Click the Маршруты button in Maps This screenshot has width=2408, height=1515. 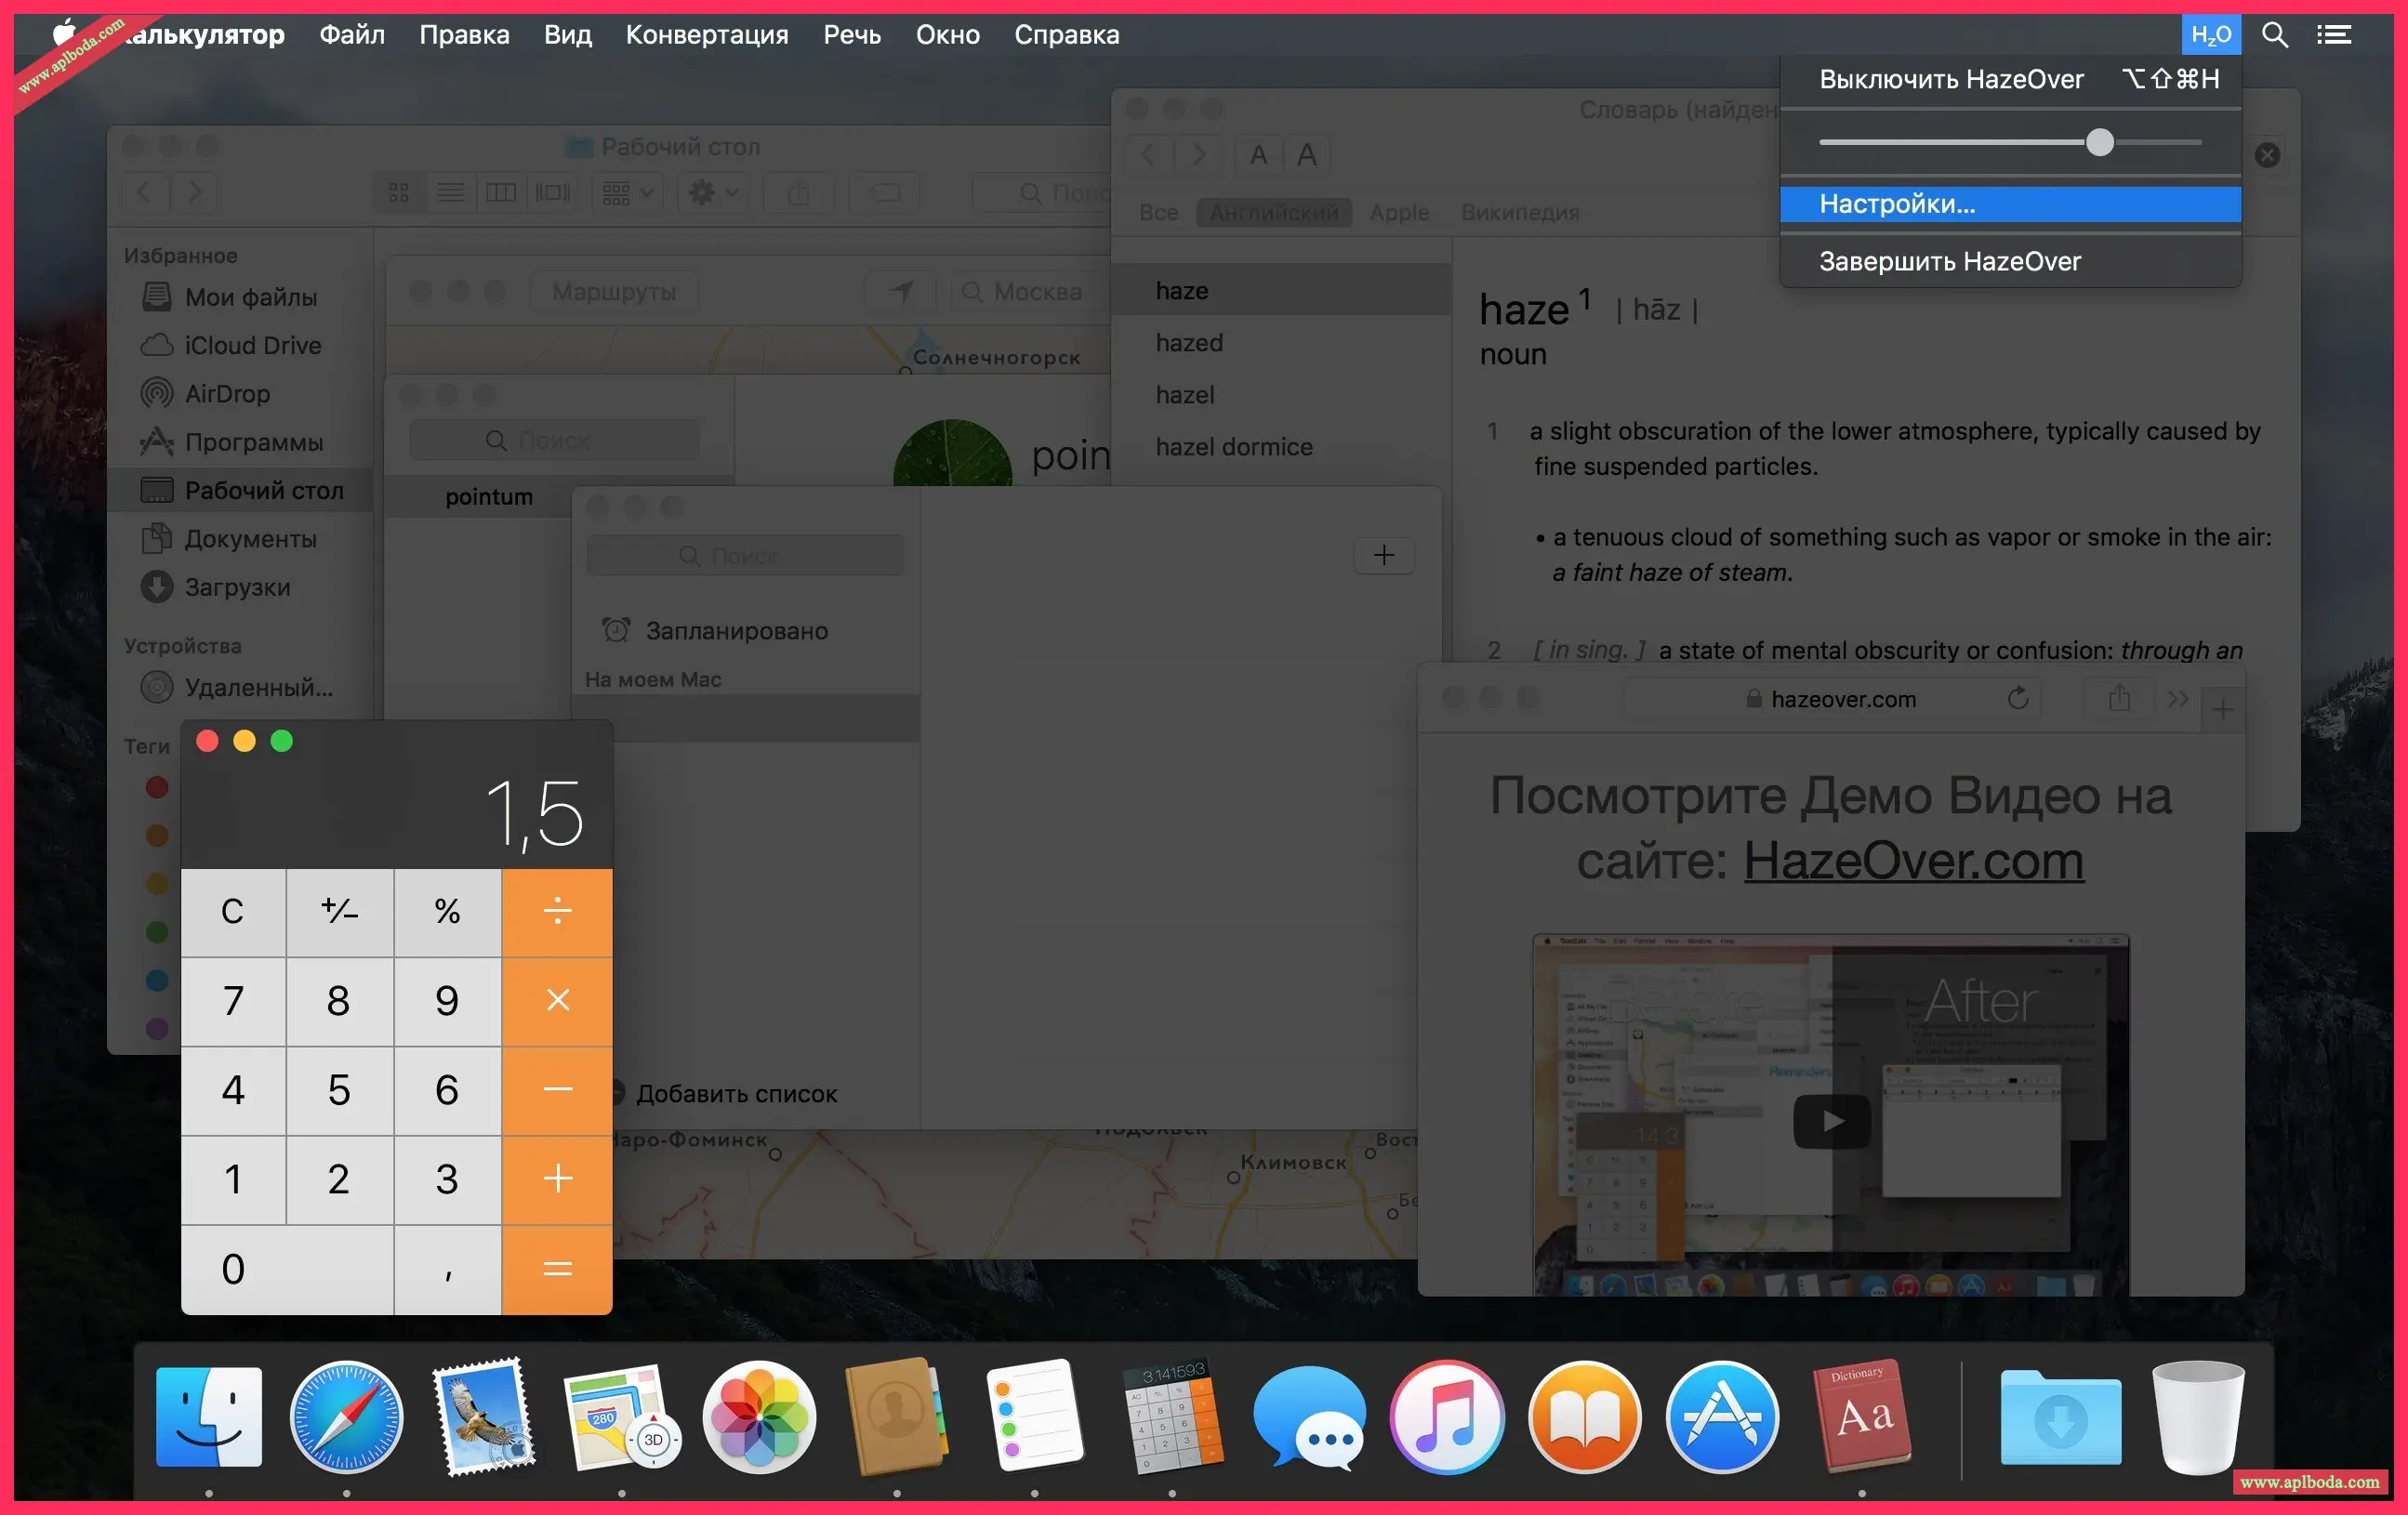614,291
